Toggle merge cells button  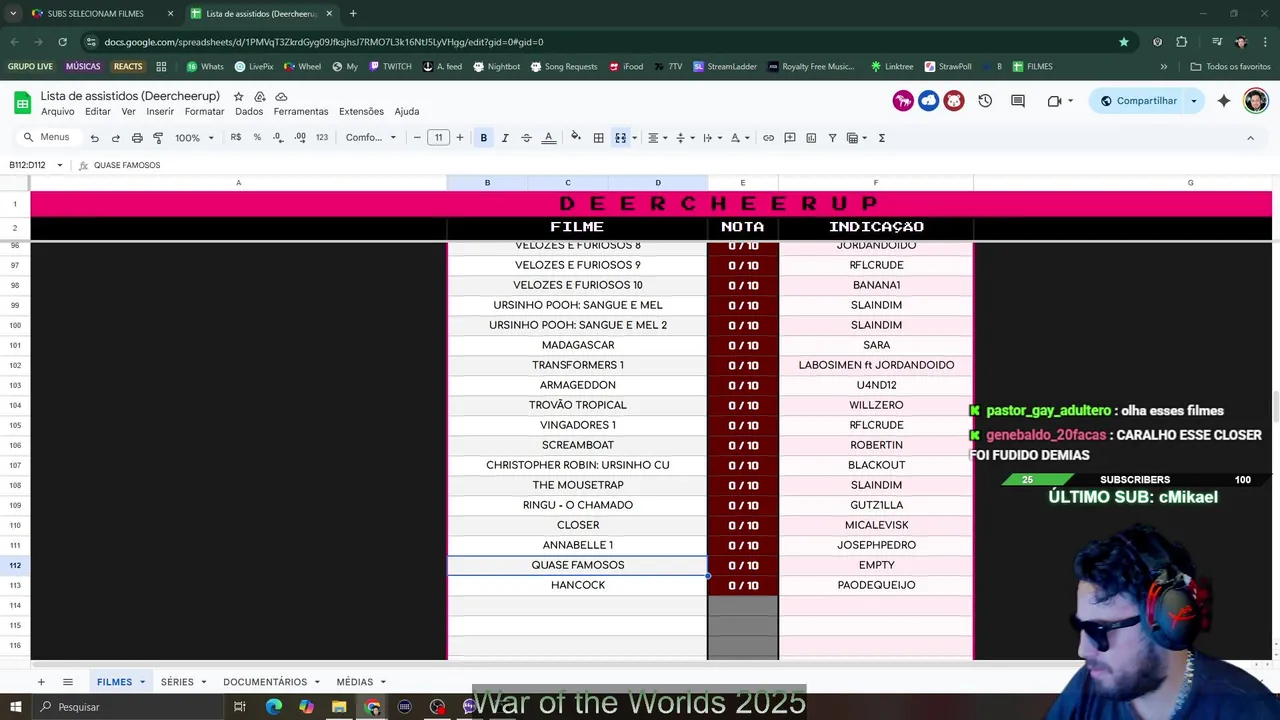(620, 138)
